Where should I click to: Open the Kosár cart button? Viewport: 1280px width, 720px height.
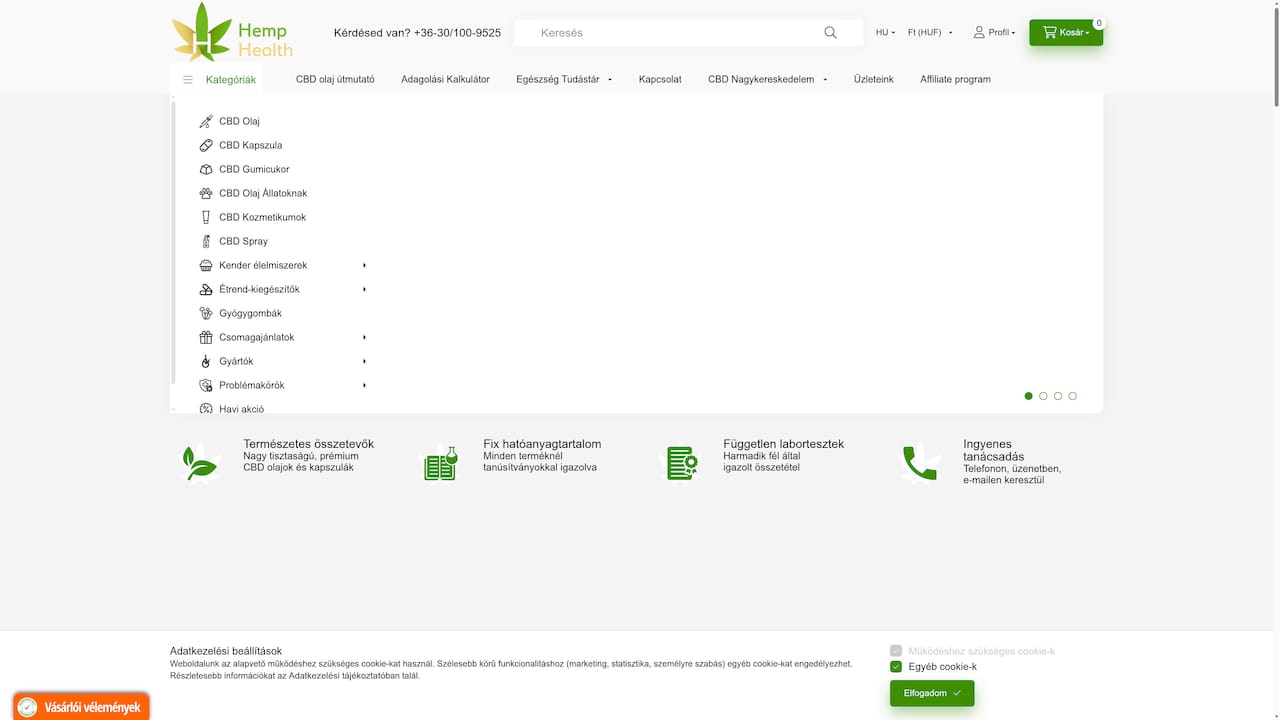pyautogui.click(x=1065, y=33)
